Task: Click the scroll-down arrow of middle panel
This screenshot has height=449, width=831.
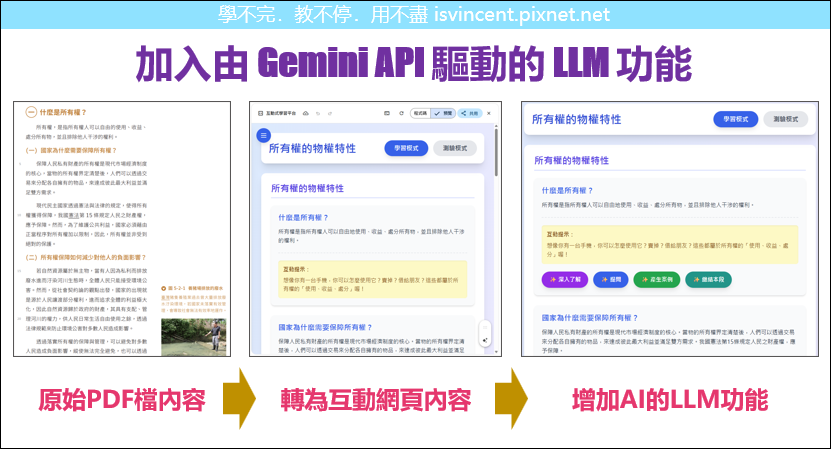Action: (x=497, y=351)
